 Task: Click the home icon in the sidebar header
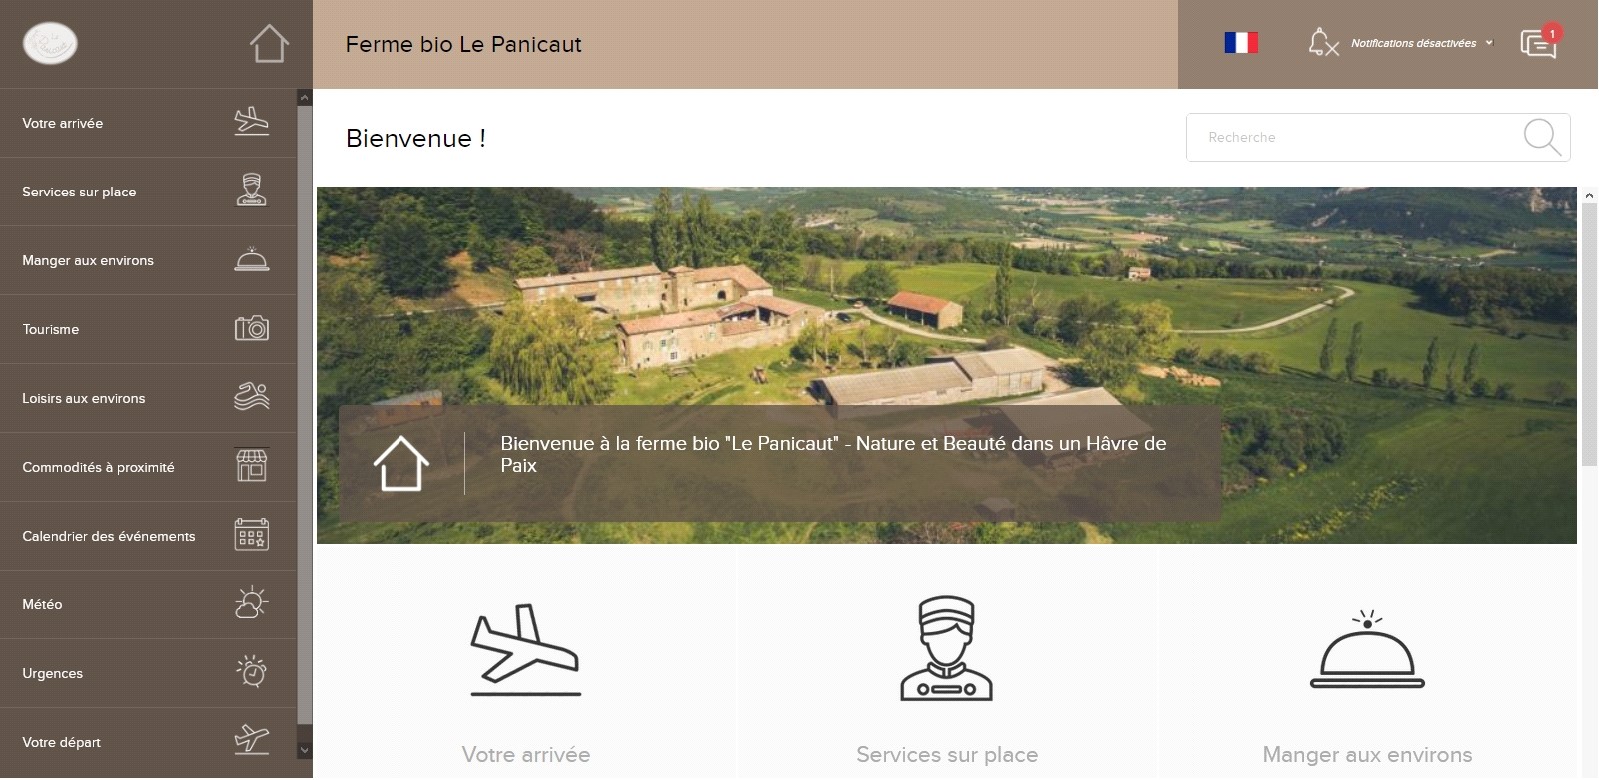click(x=269, y=44)
